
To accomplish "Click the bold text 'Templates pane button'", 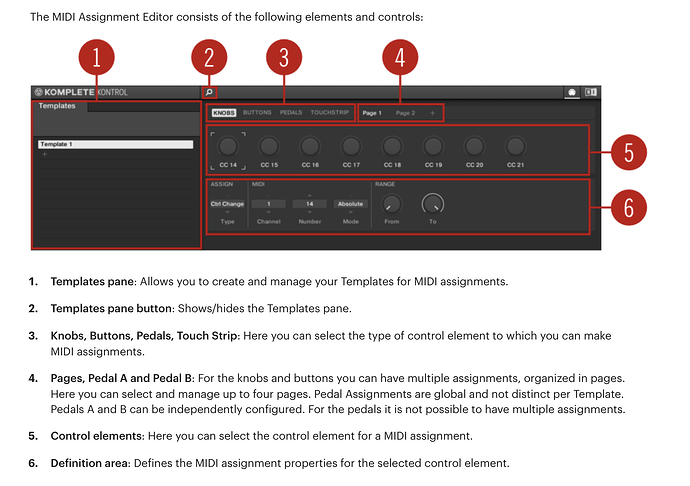I will click(112, 309).
